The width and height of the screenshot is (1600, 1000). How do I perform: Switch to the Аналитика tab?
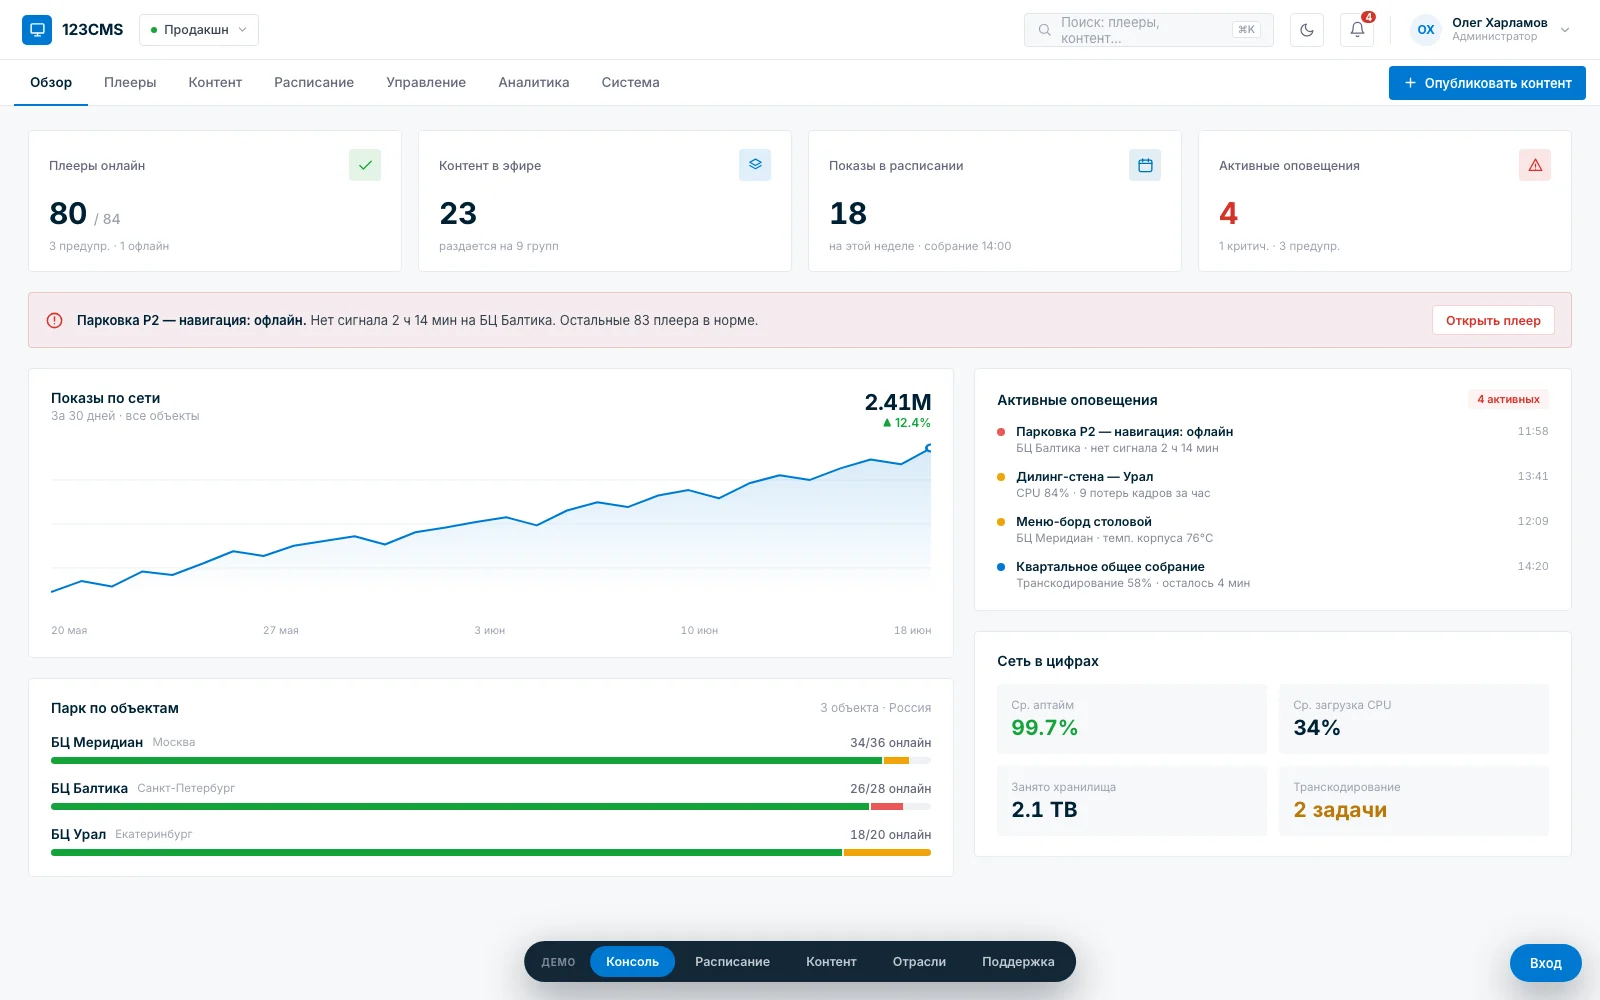click(x=534, y=83)
